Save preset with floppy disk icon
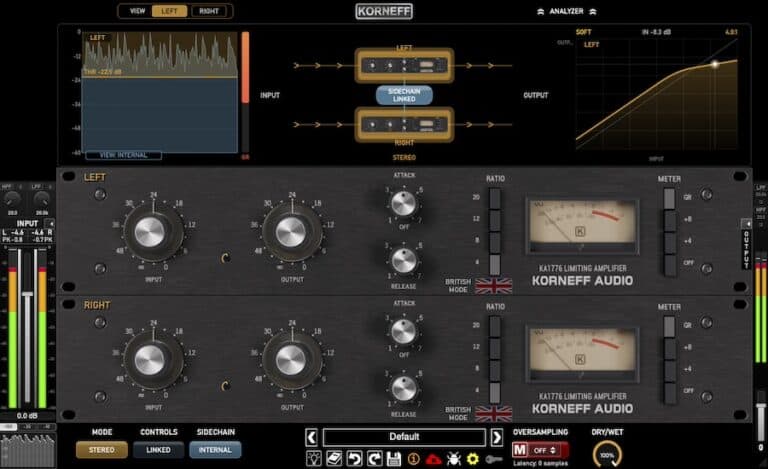 click(394, 459)
